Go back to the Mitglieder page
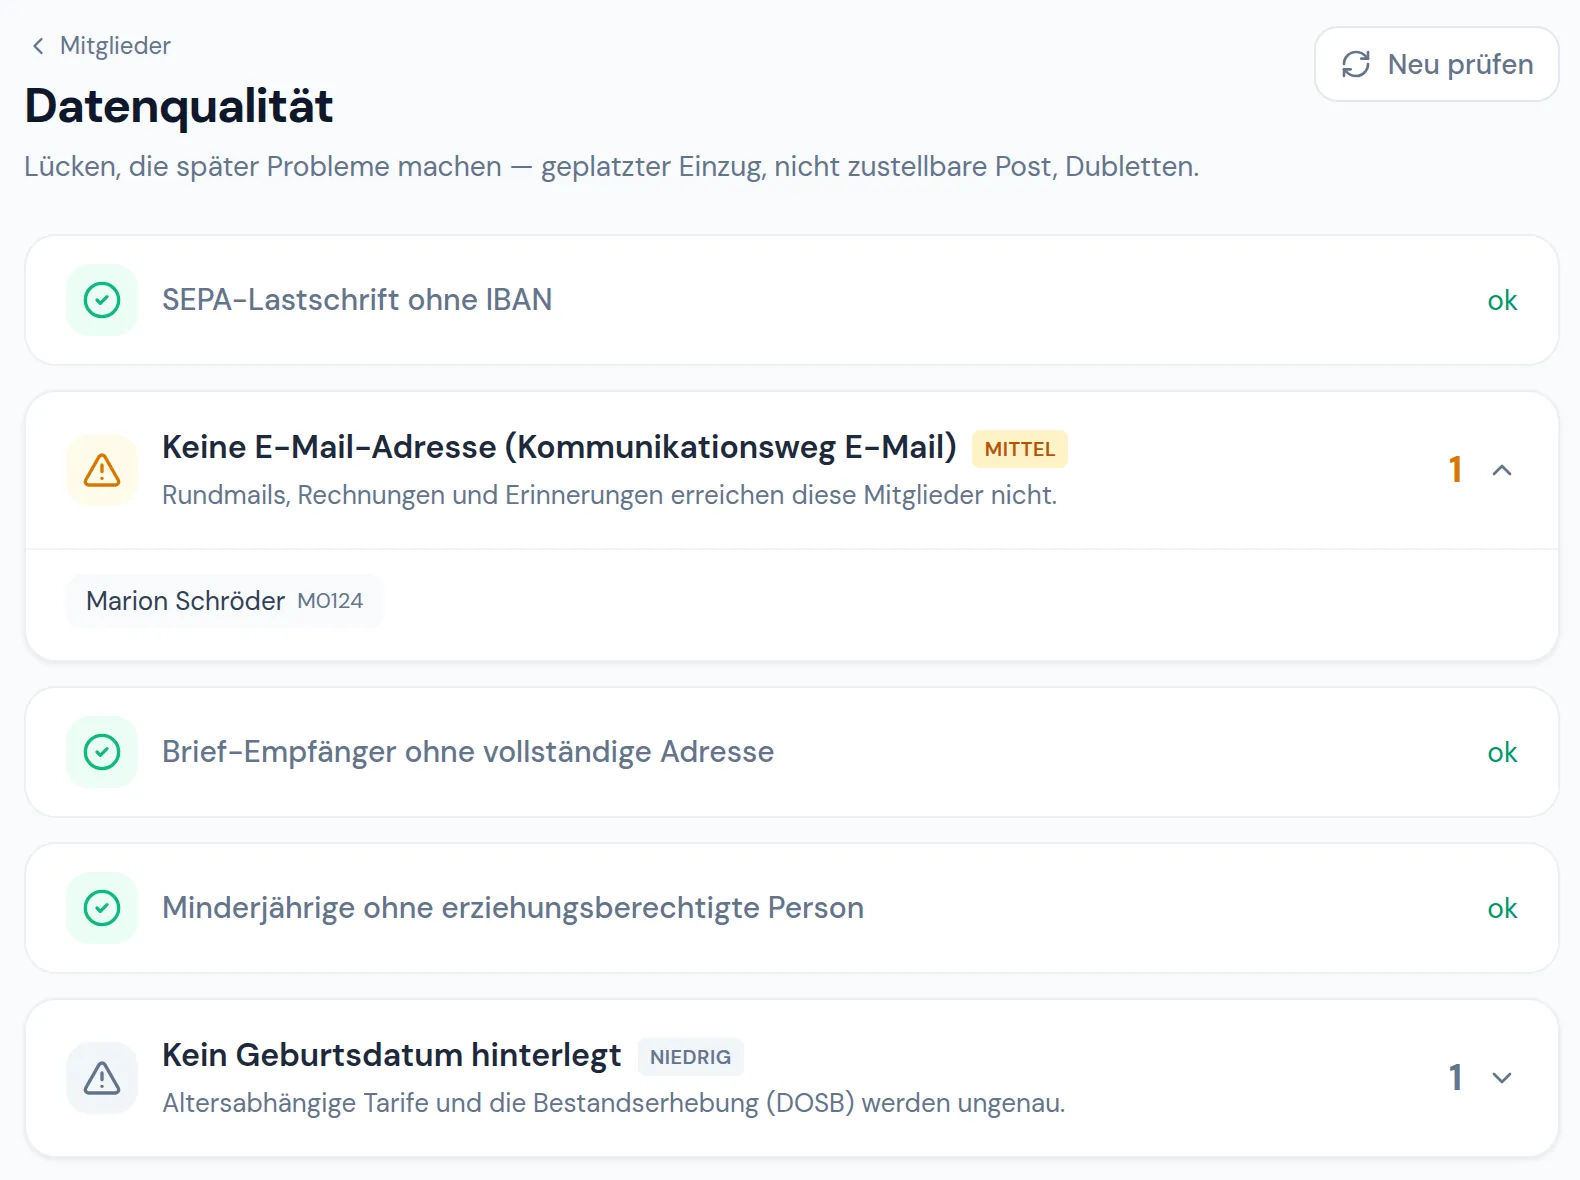The height and width of the screenshot is (1180, 1580). tap(100, 46)
